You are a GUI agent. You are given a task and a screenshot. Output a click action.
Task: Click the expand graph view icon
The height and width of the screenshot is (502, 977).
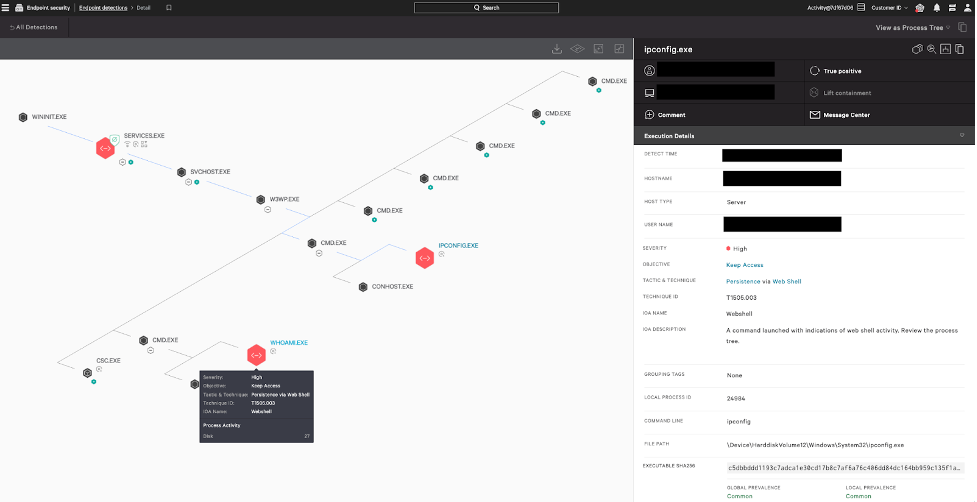coord(619,49)
